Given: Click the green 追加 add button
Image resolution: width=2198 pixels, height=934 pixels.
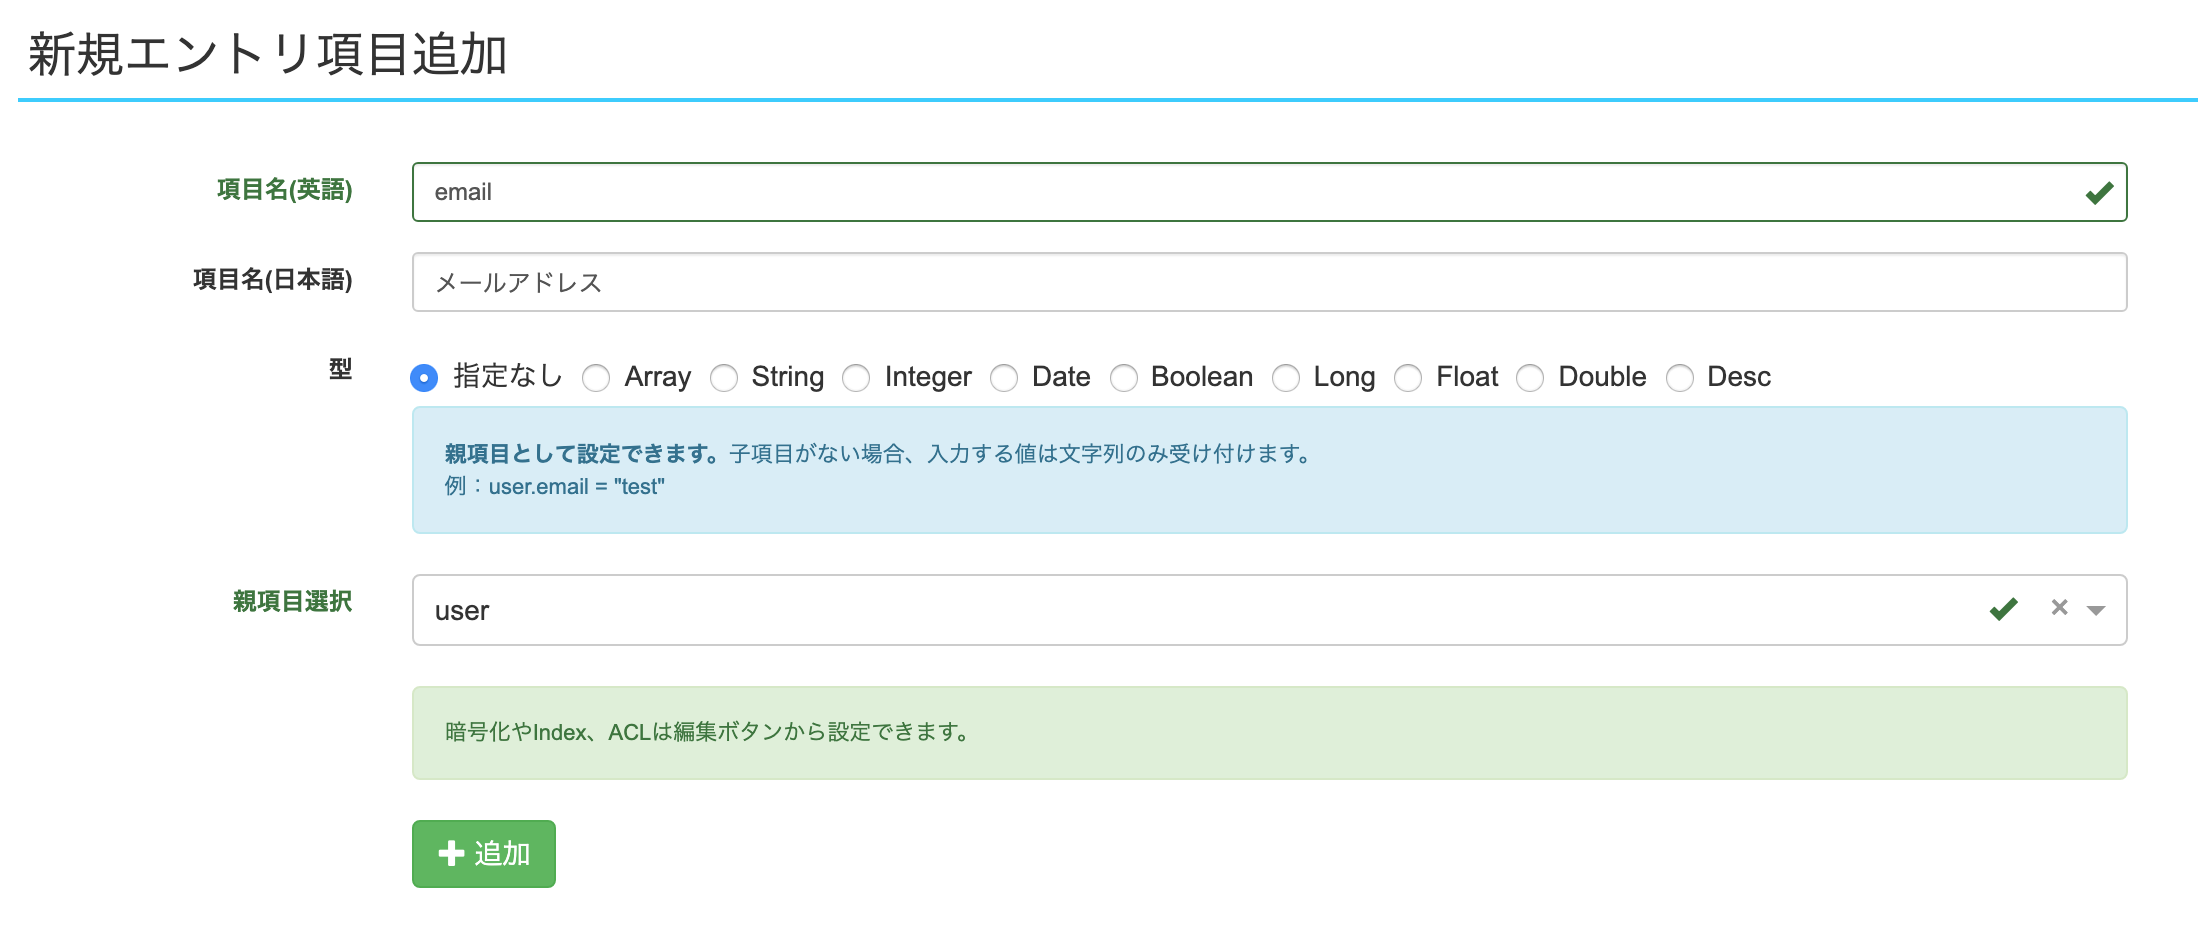Looking at the screenshot, I should 483,853.
